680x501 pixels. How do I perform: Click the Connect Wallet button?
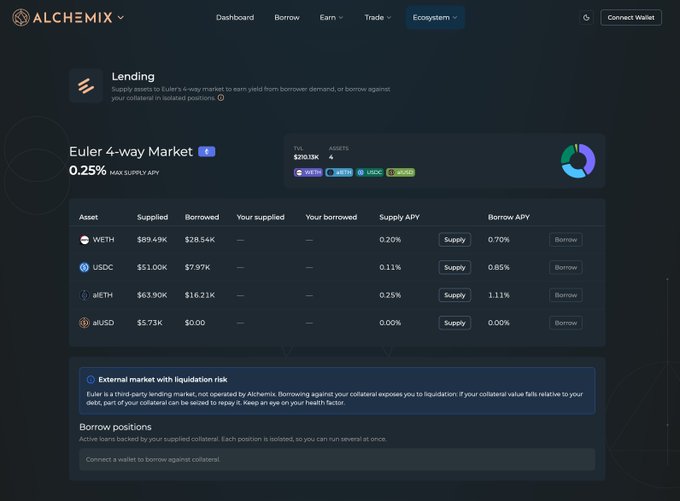point(631,18)
